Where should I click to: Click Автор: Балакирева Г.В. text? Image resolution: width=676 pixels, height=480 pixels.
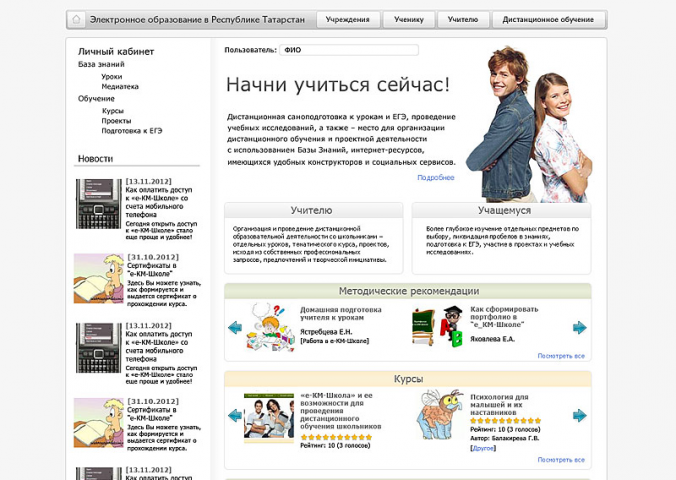[504, 438]
